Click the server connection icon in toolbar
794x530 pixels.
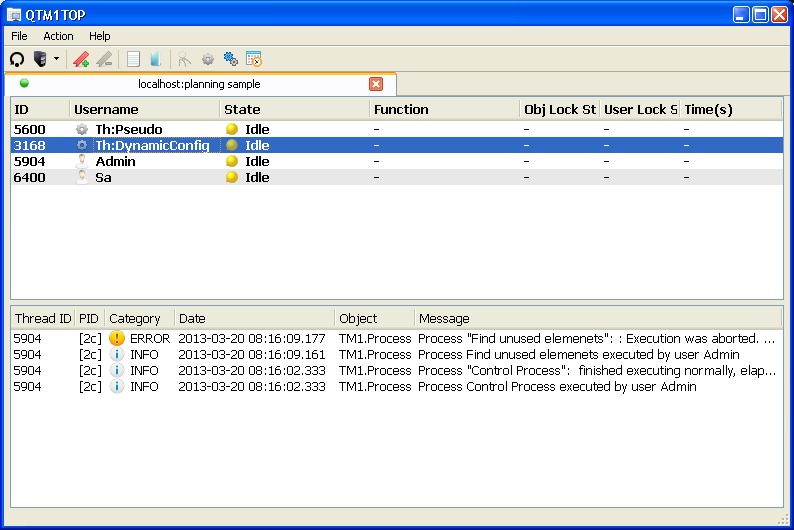tap(40, 59)
